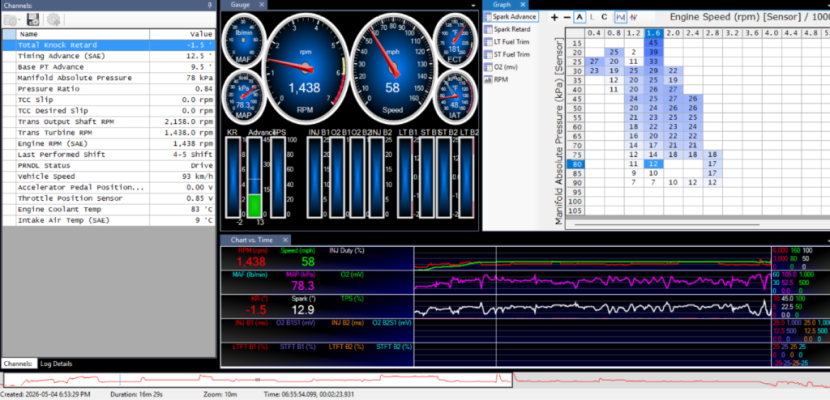Close the Chart vs. Time tab
830x400 pixels.
[x=285, y=240]
